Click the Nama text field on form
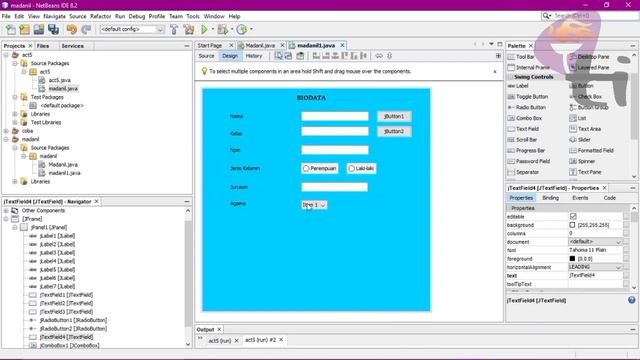Viewport: 640px width, 360px height. (335, 116)
